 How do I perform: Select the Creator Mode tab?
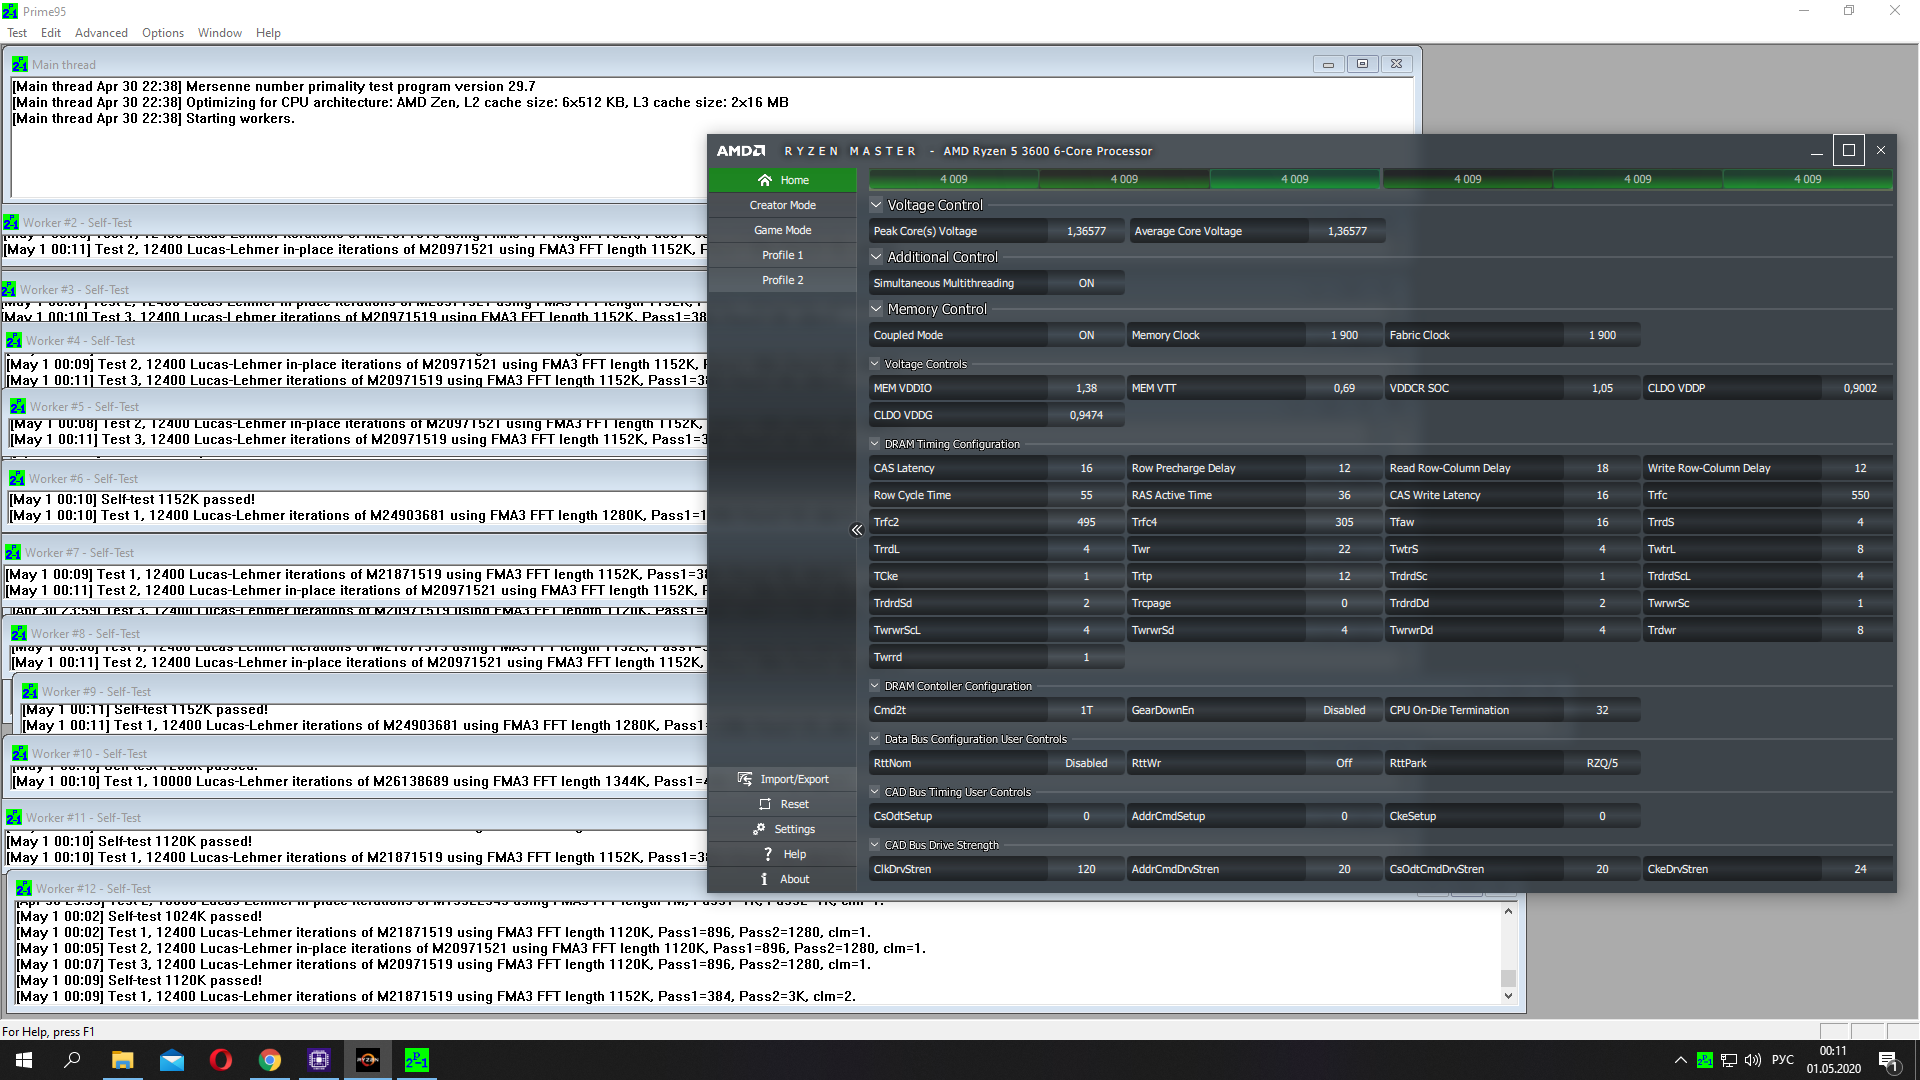coord(782,205)
